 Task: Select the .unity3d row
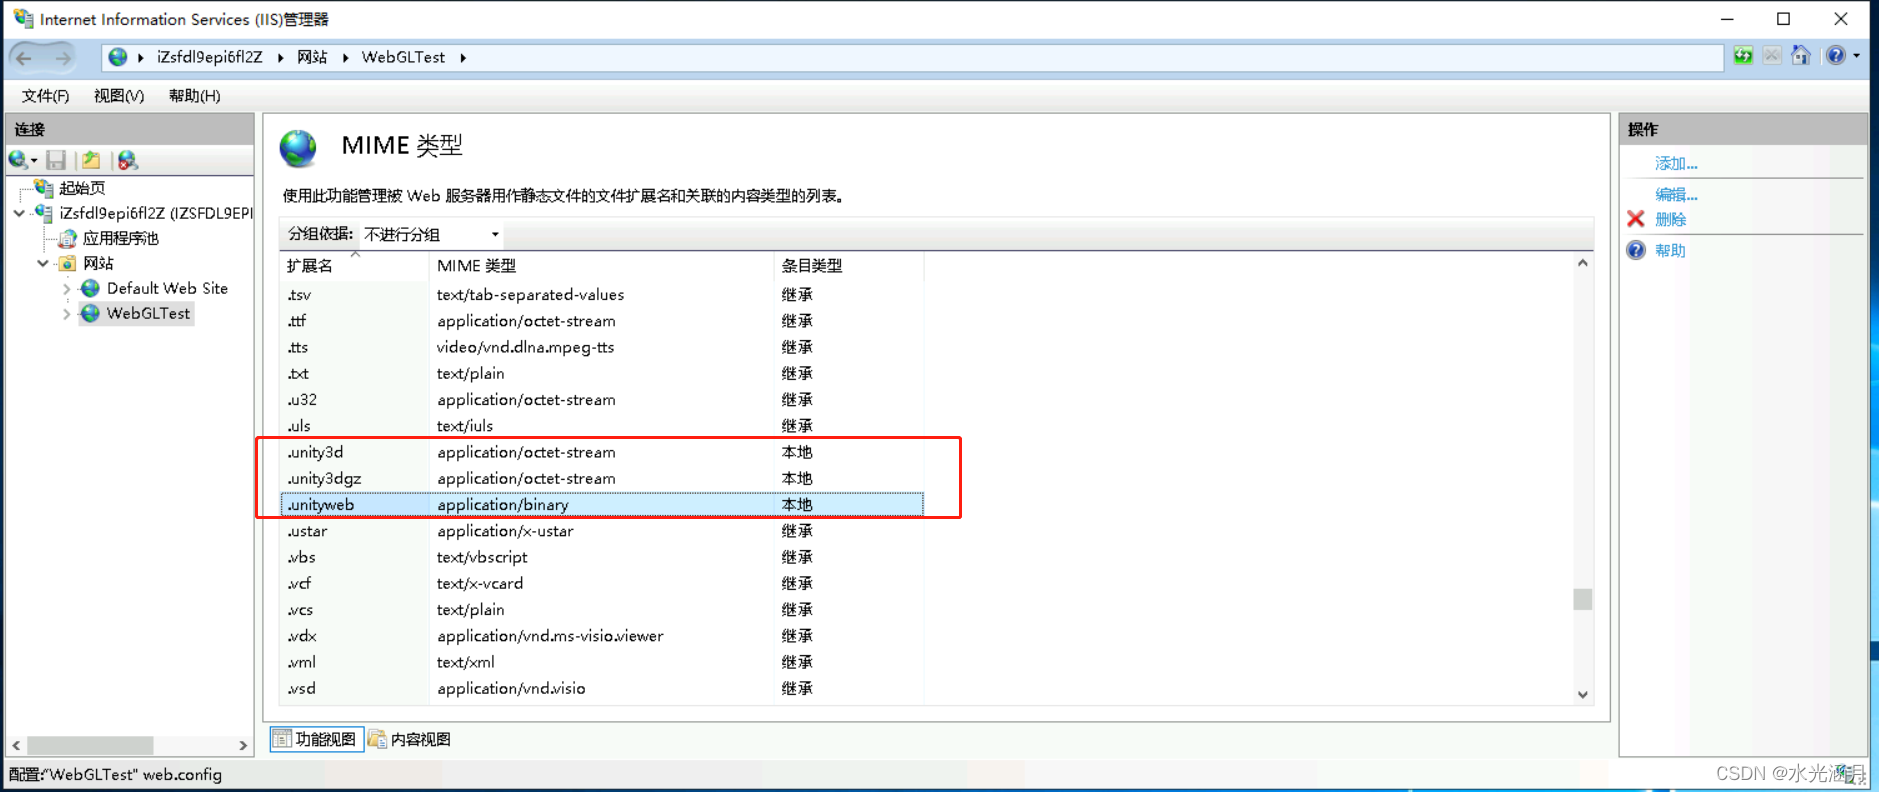point(602,452)
